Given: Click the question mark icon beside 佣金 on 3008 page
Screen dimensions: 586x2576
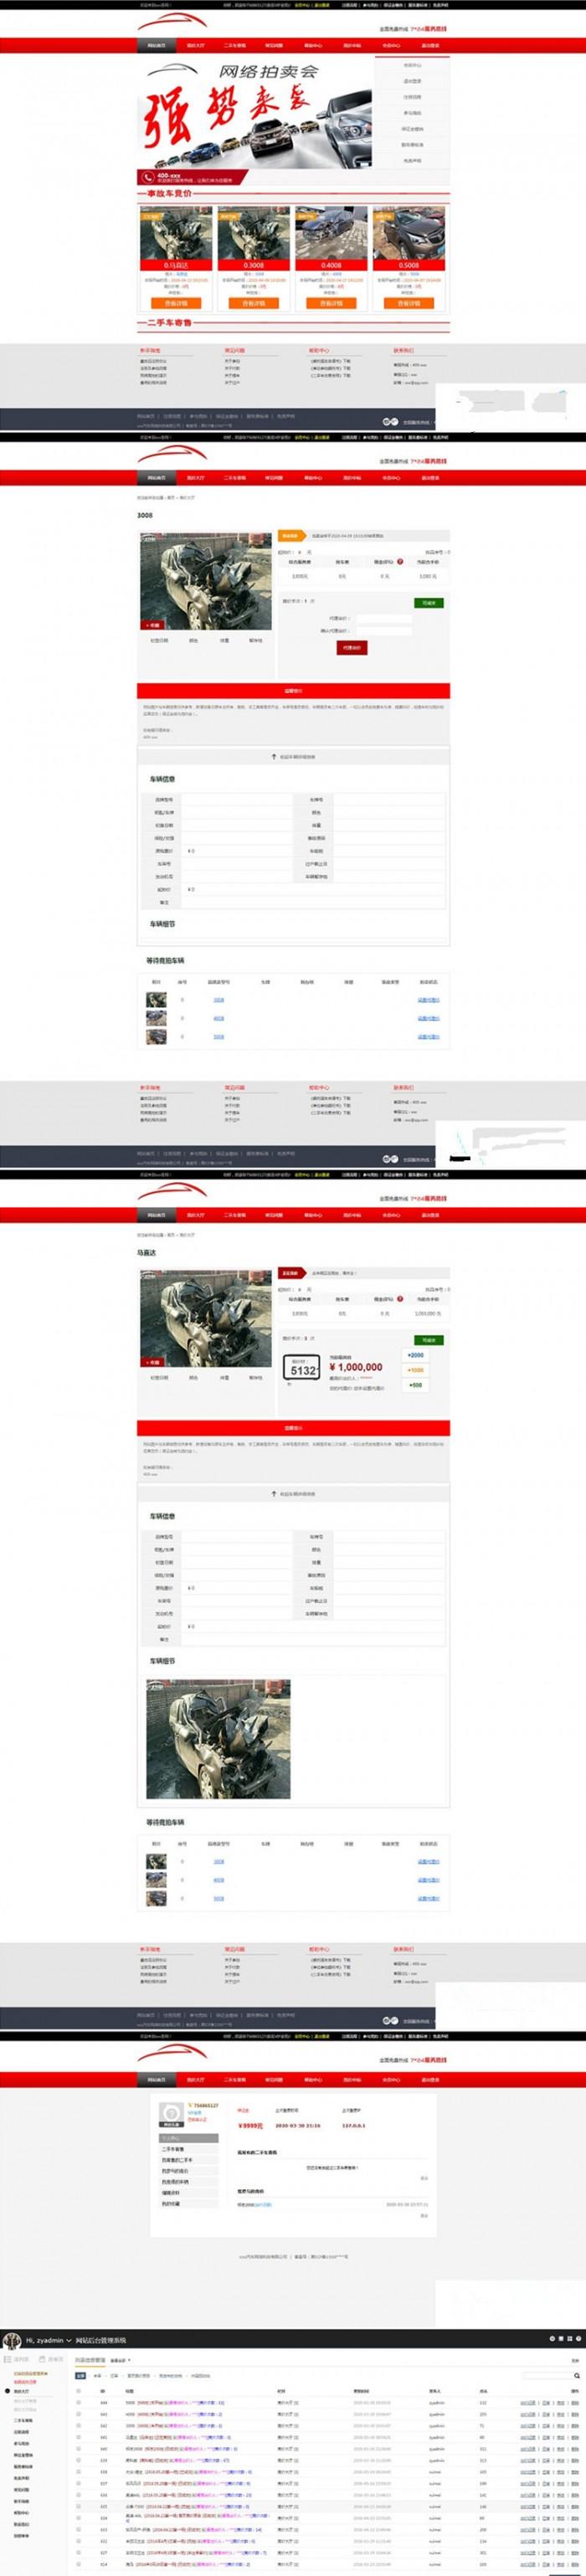Looking at the screenshot, I should (400, 562).
